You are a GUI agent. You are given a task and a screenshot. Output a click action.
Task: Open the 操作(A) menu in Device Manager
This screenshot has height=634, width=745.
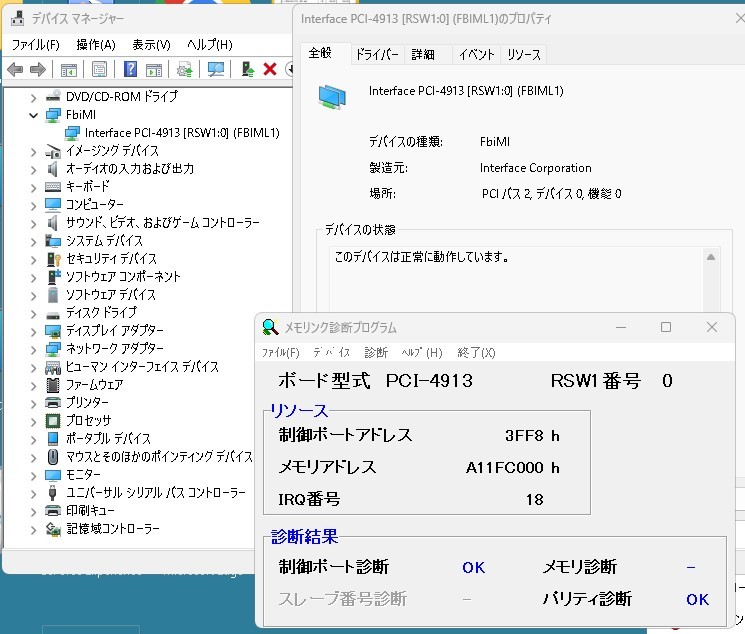(x=96, y=45)
